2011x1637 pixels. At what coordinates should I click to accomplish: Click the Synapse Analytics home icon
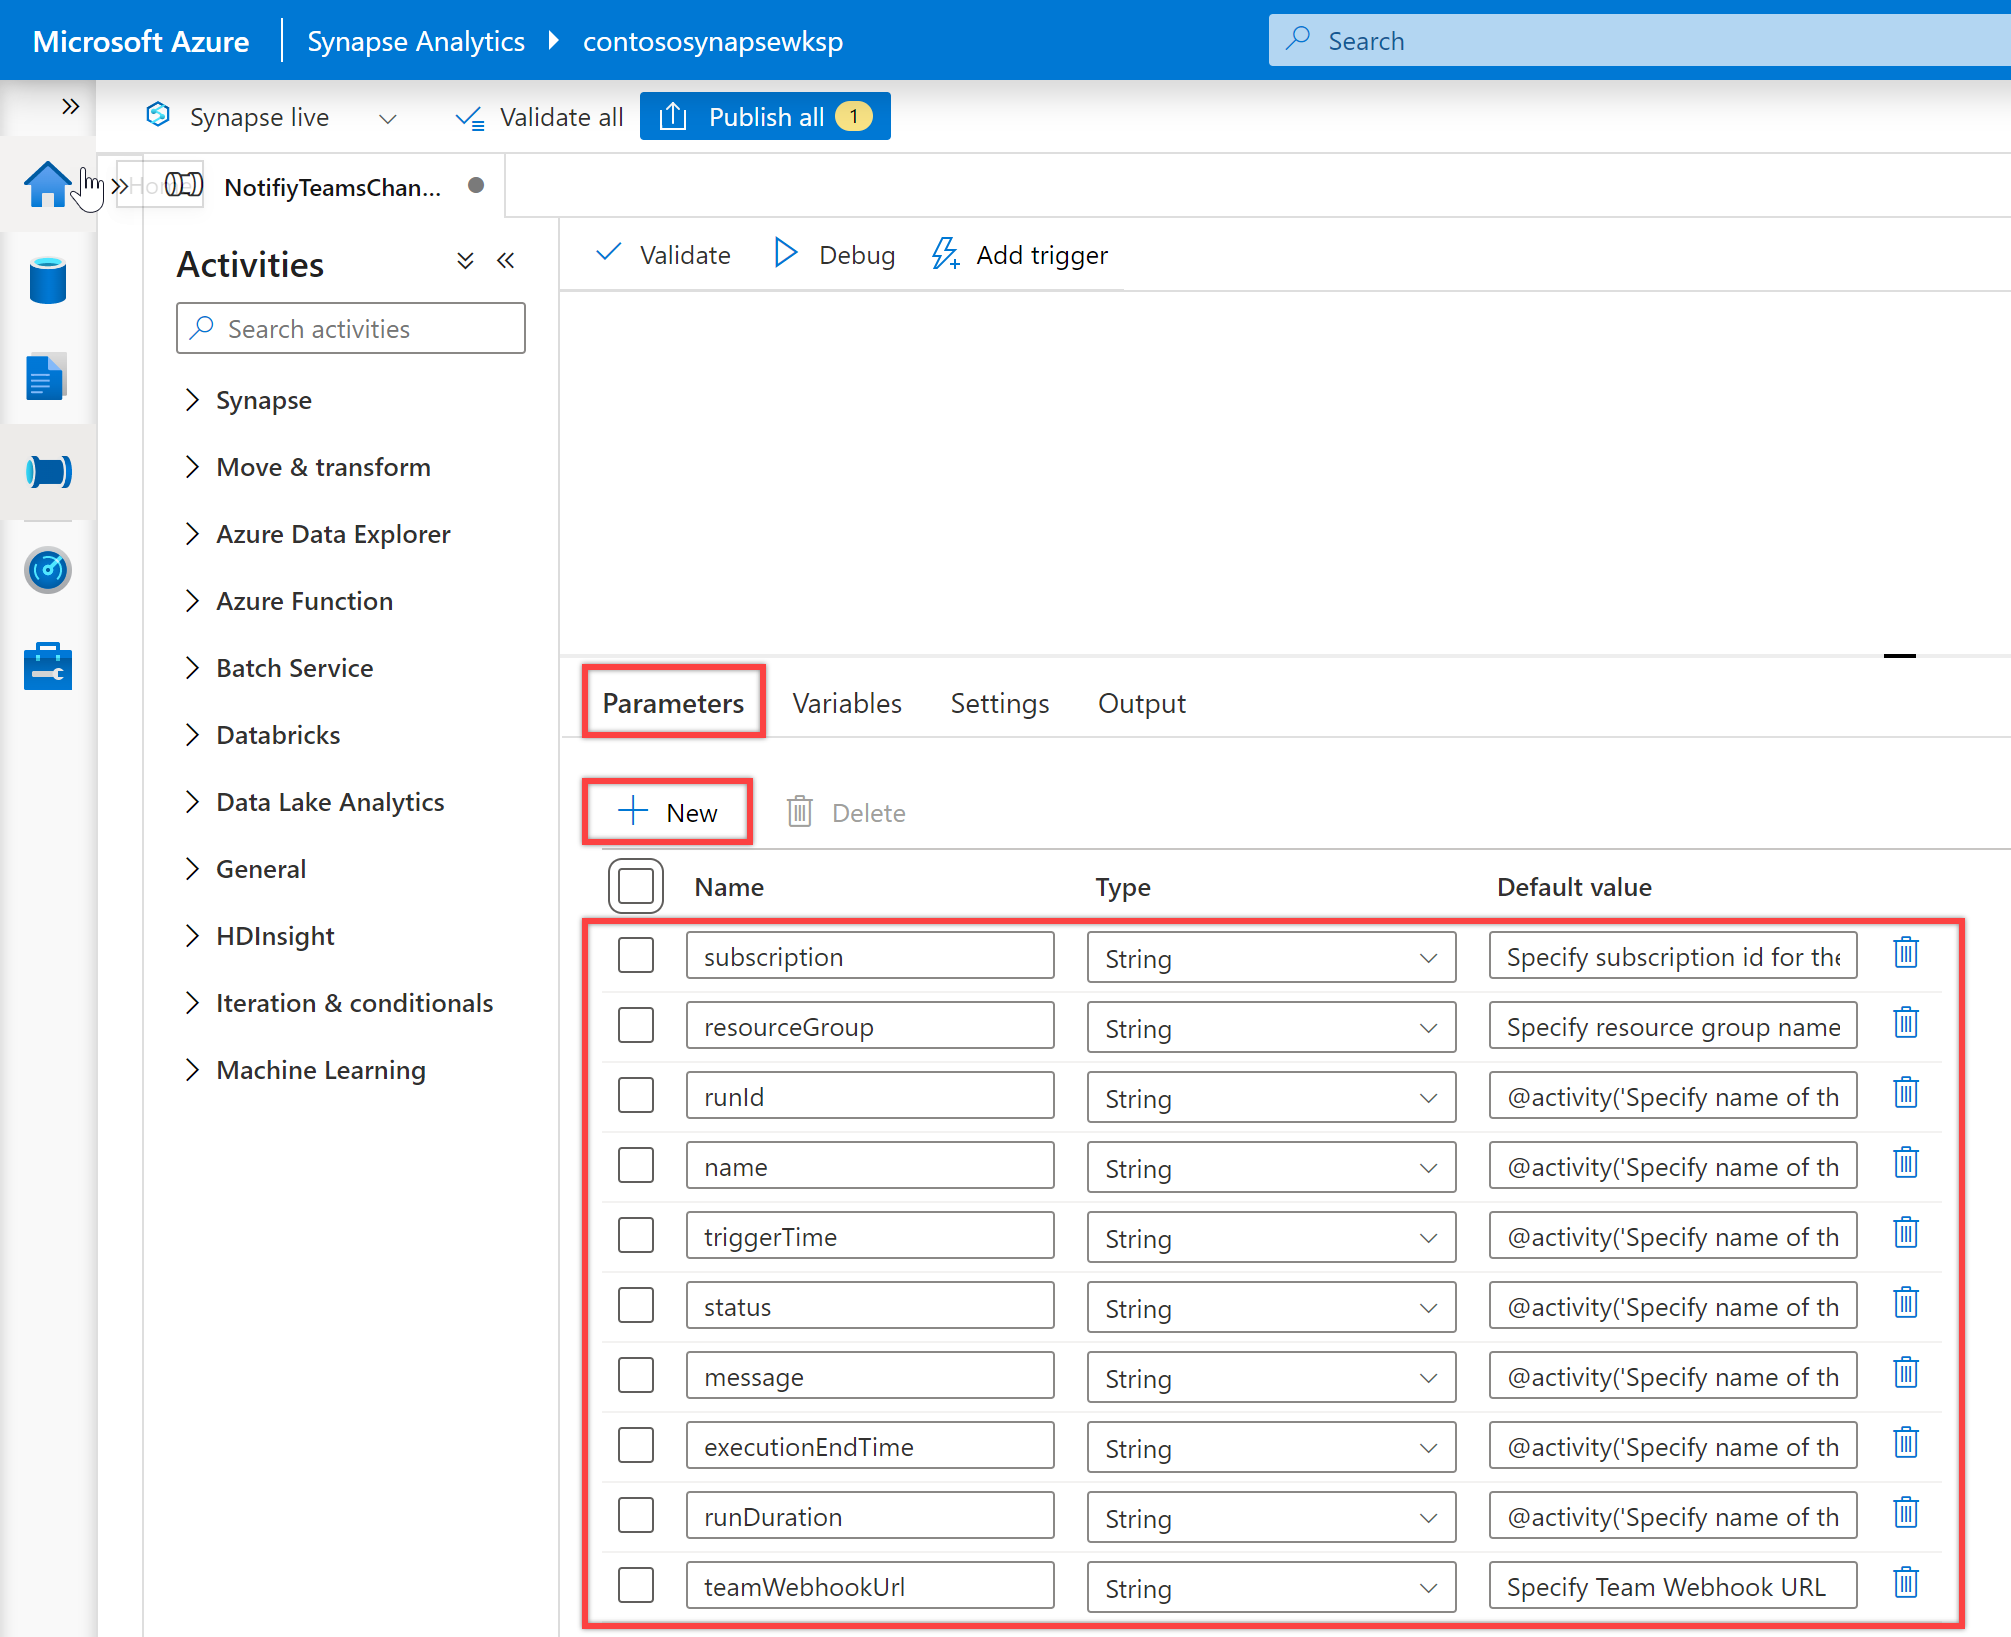[x=47, y=189]
